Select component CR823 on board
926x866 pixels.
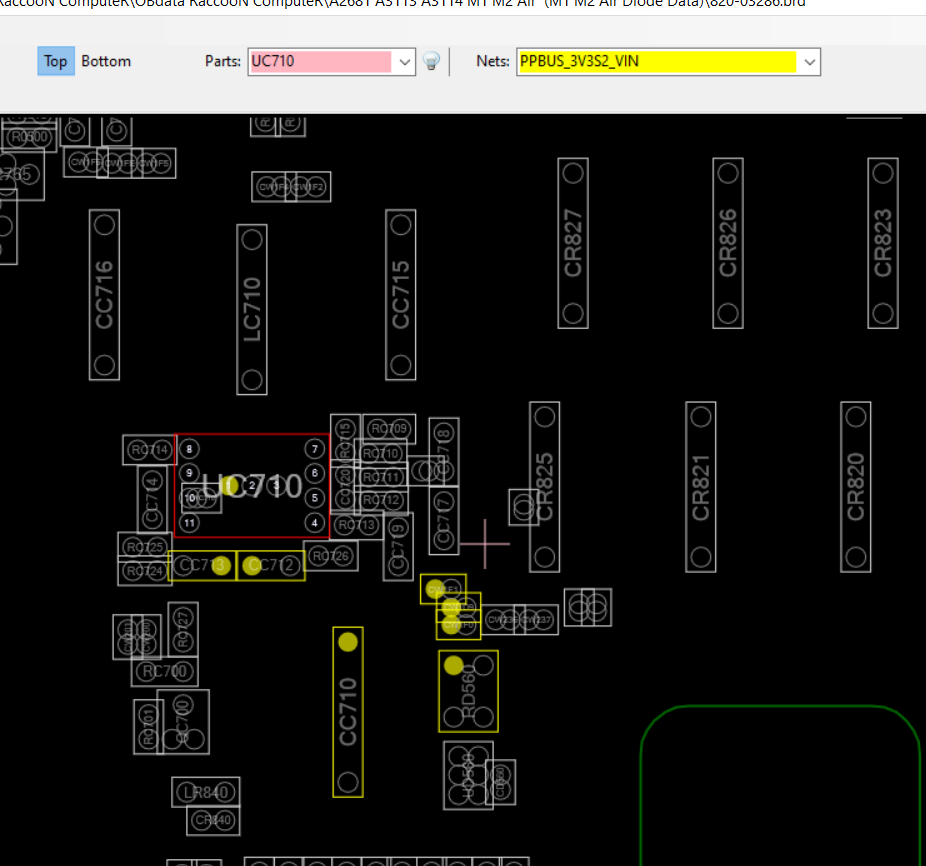click(x=883, y=243)
